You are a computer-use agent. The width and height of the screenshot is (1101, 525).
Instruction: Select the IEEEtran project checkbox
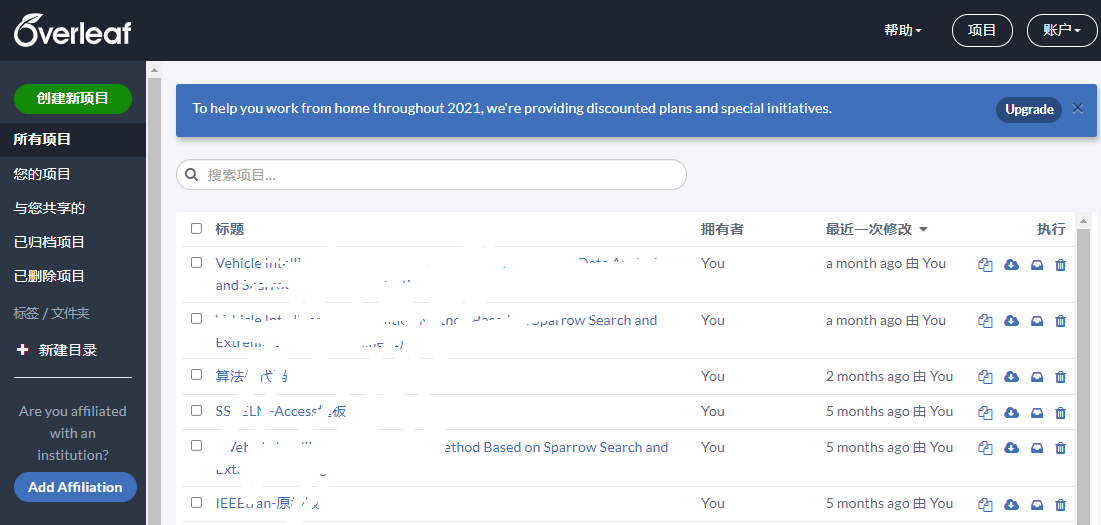[196, 502]
